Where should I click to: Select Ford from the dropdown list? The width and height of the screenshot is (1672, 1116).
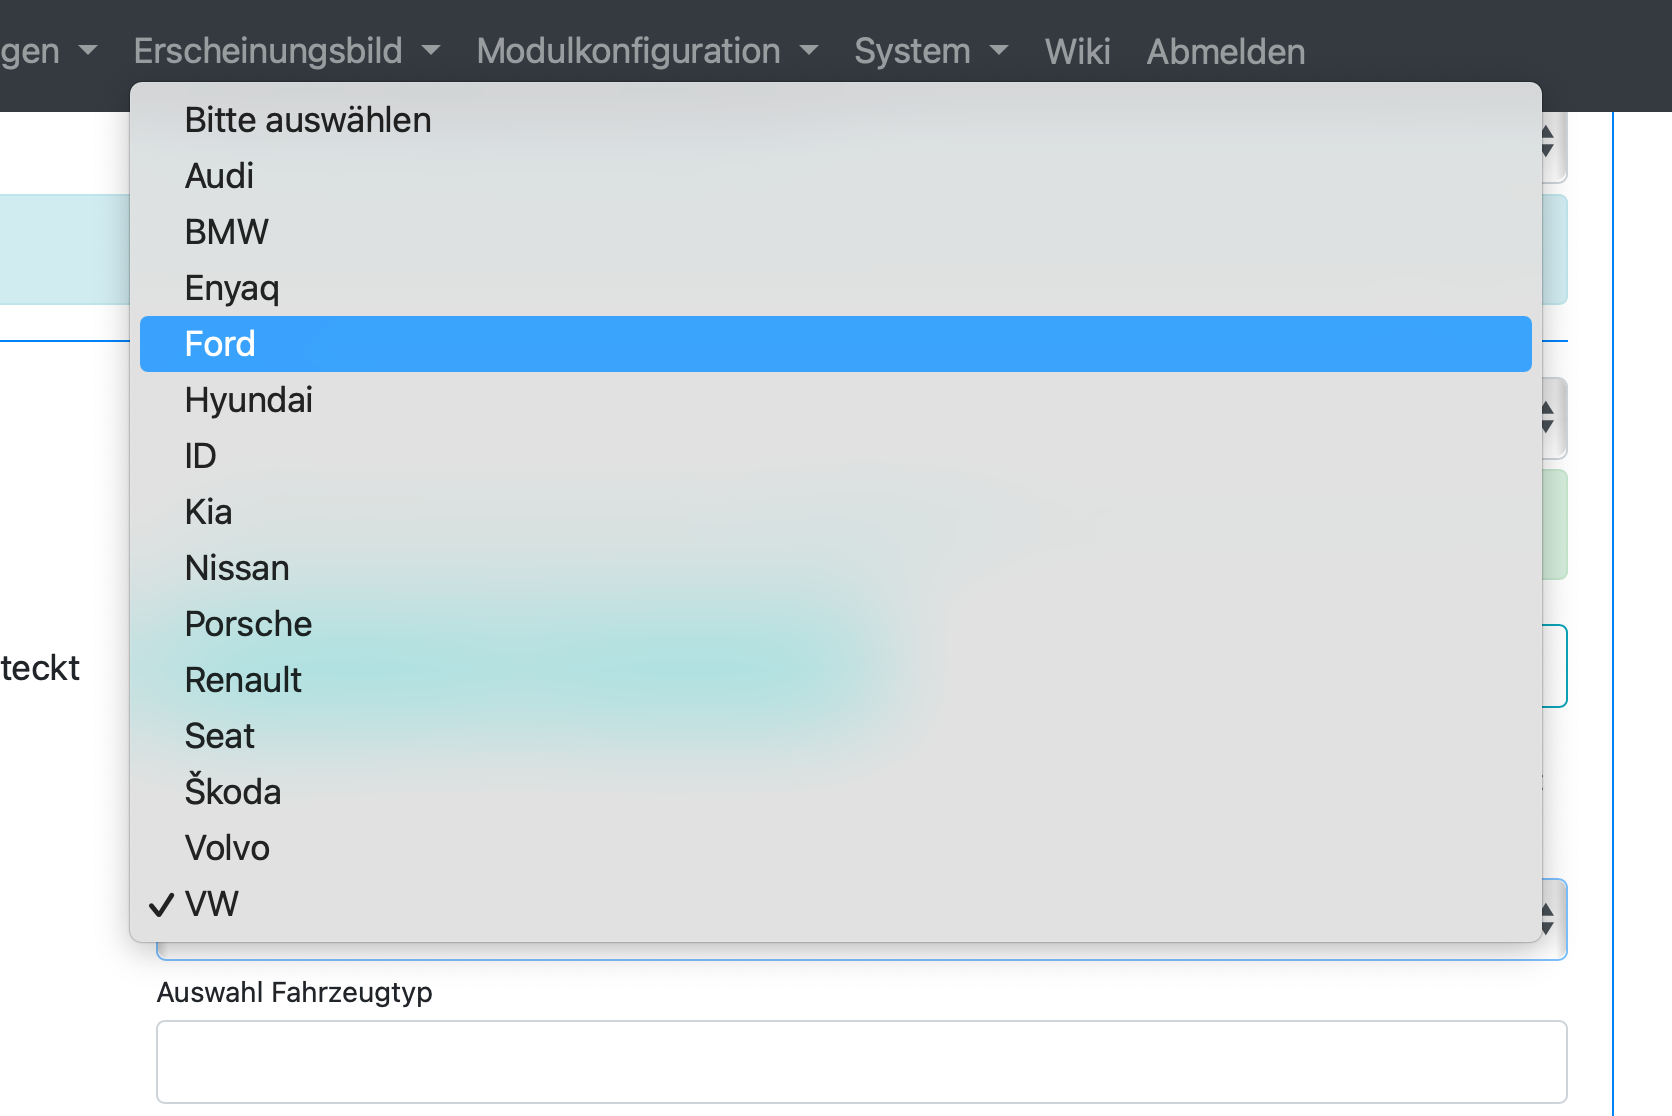[221, 344]
